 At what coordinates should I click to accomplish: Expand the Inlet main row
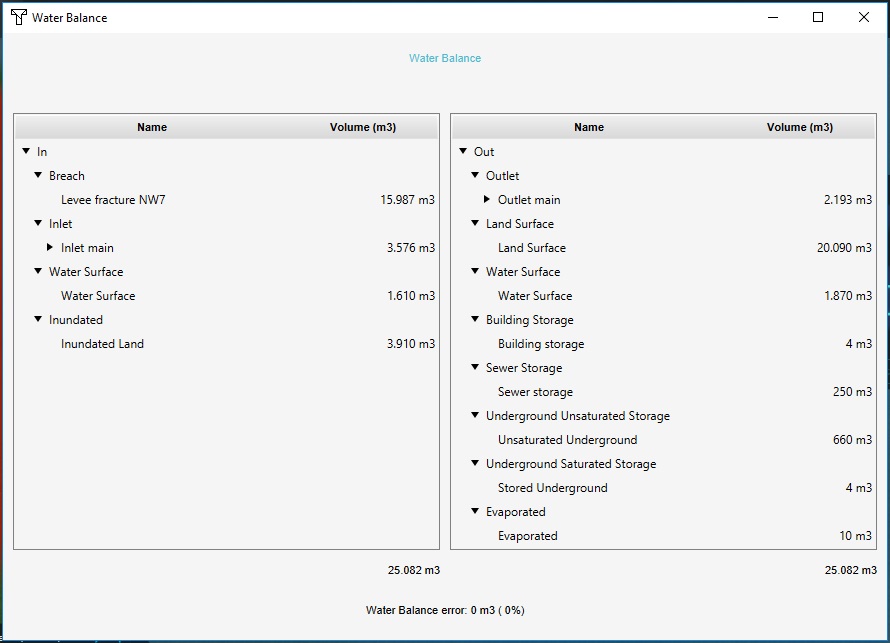50,248
